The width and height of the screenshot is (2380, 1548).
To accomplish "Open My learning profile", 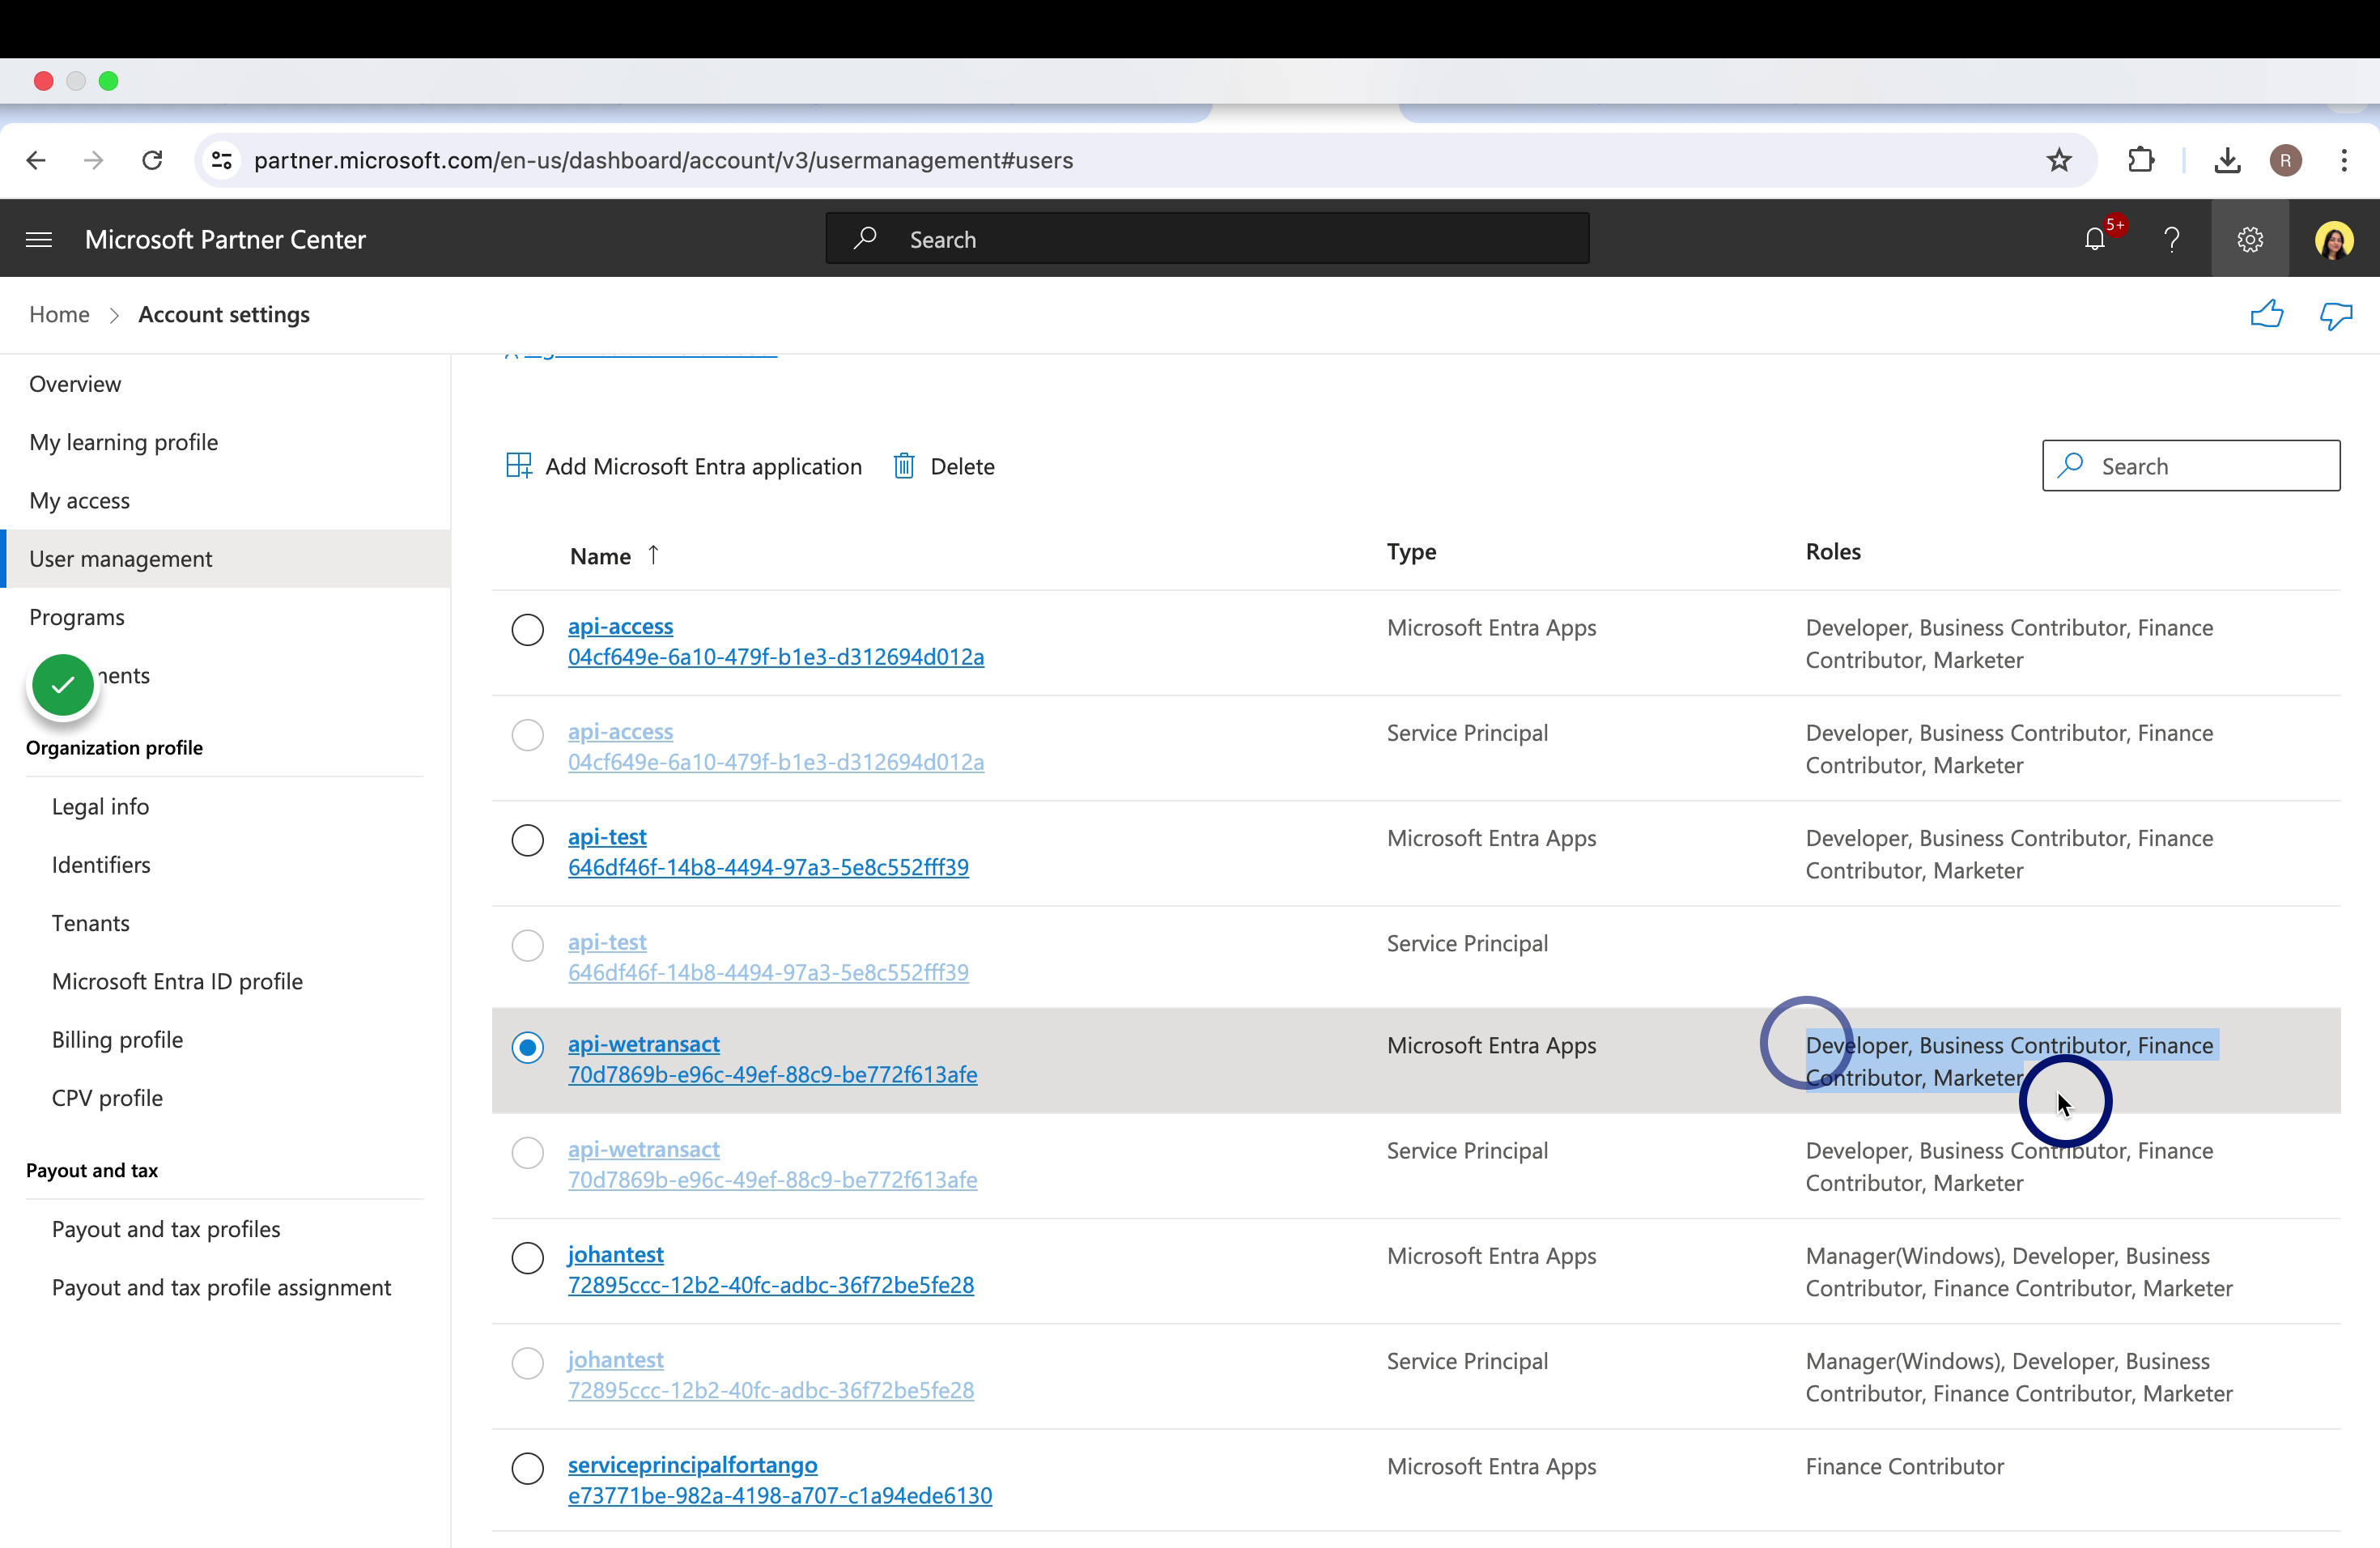I will (123, 442).
